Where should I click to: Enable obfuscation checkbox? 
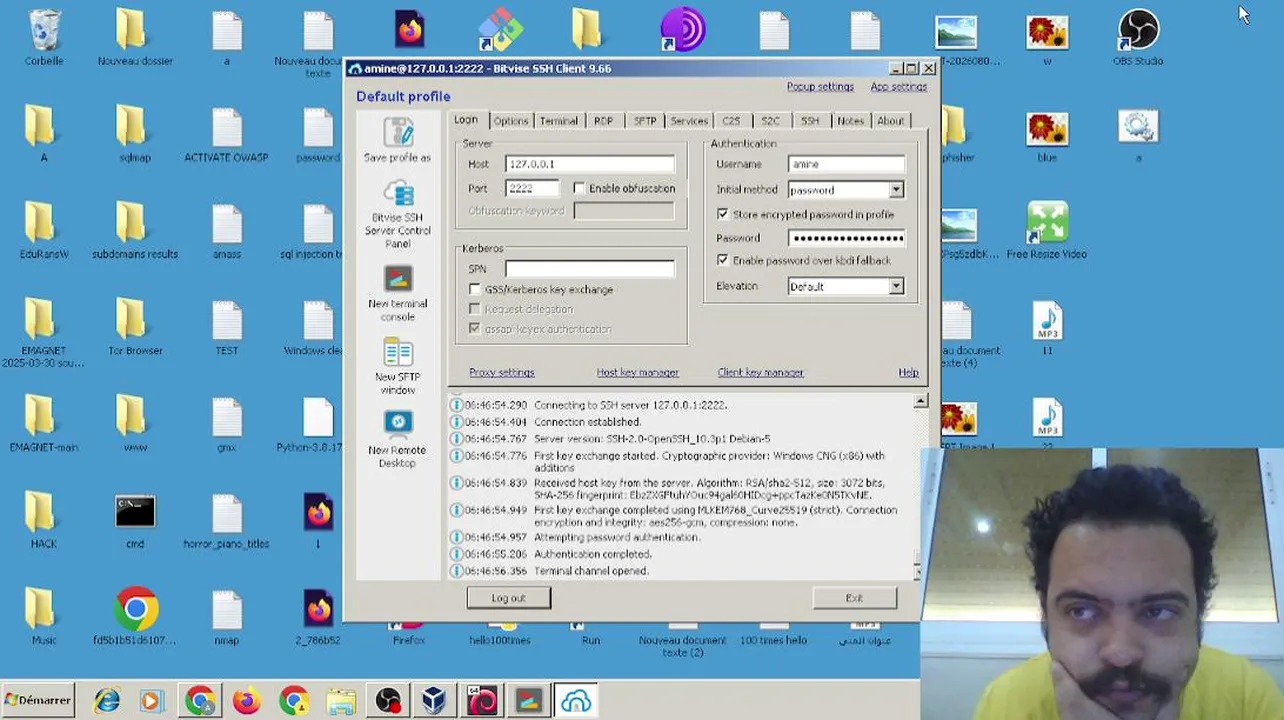click(x=579, y=188)
